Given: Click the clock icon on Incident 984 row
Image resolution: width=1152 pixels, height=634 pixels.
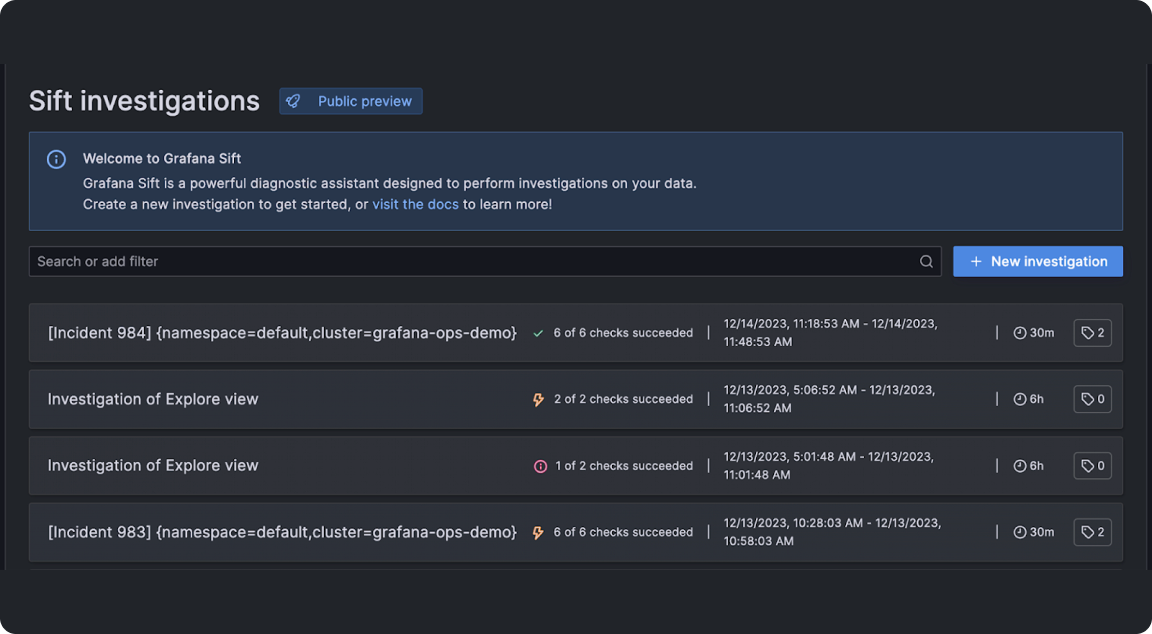Looking at the screenshot, I should tap(1020, 333).
